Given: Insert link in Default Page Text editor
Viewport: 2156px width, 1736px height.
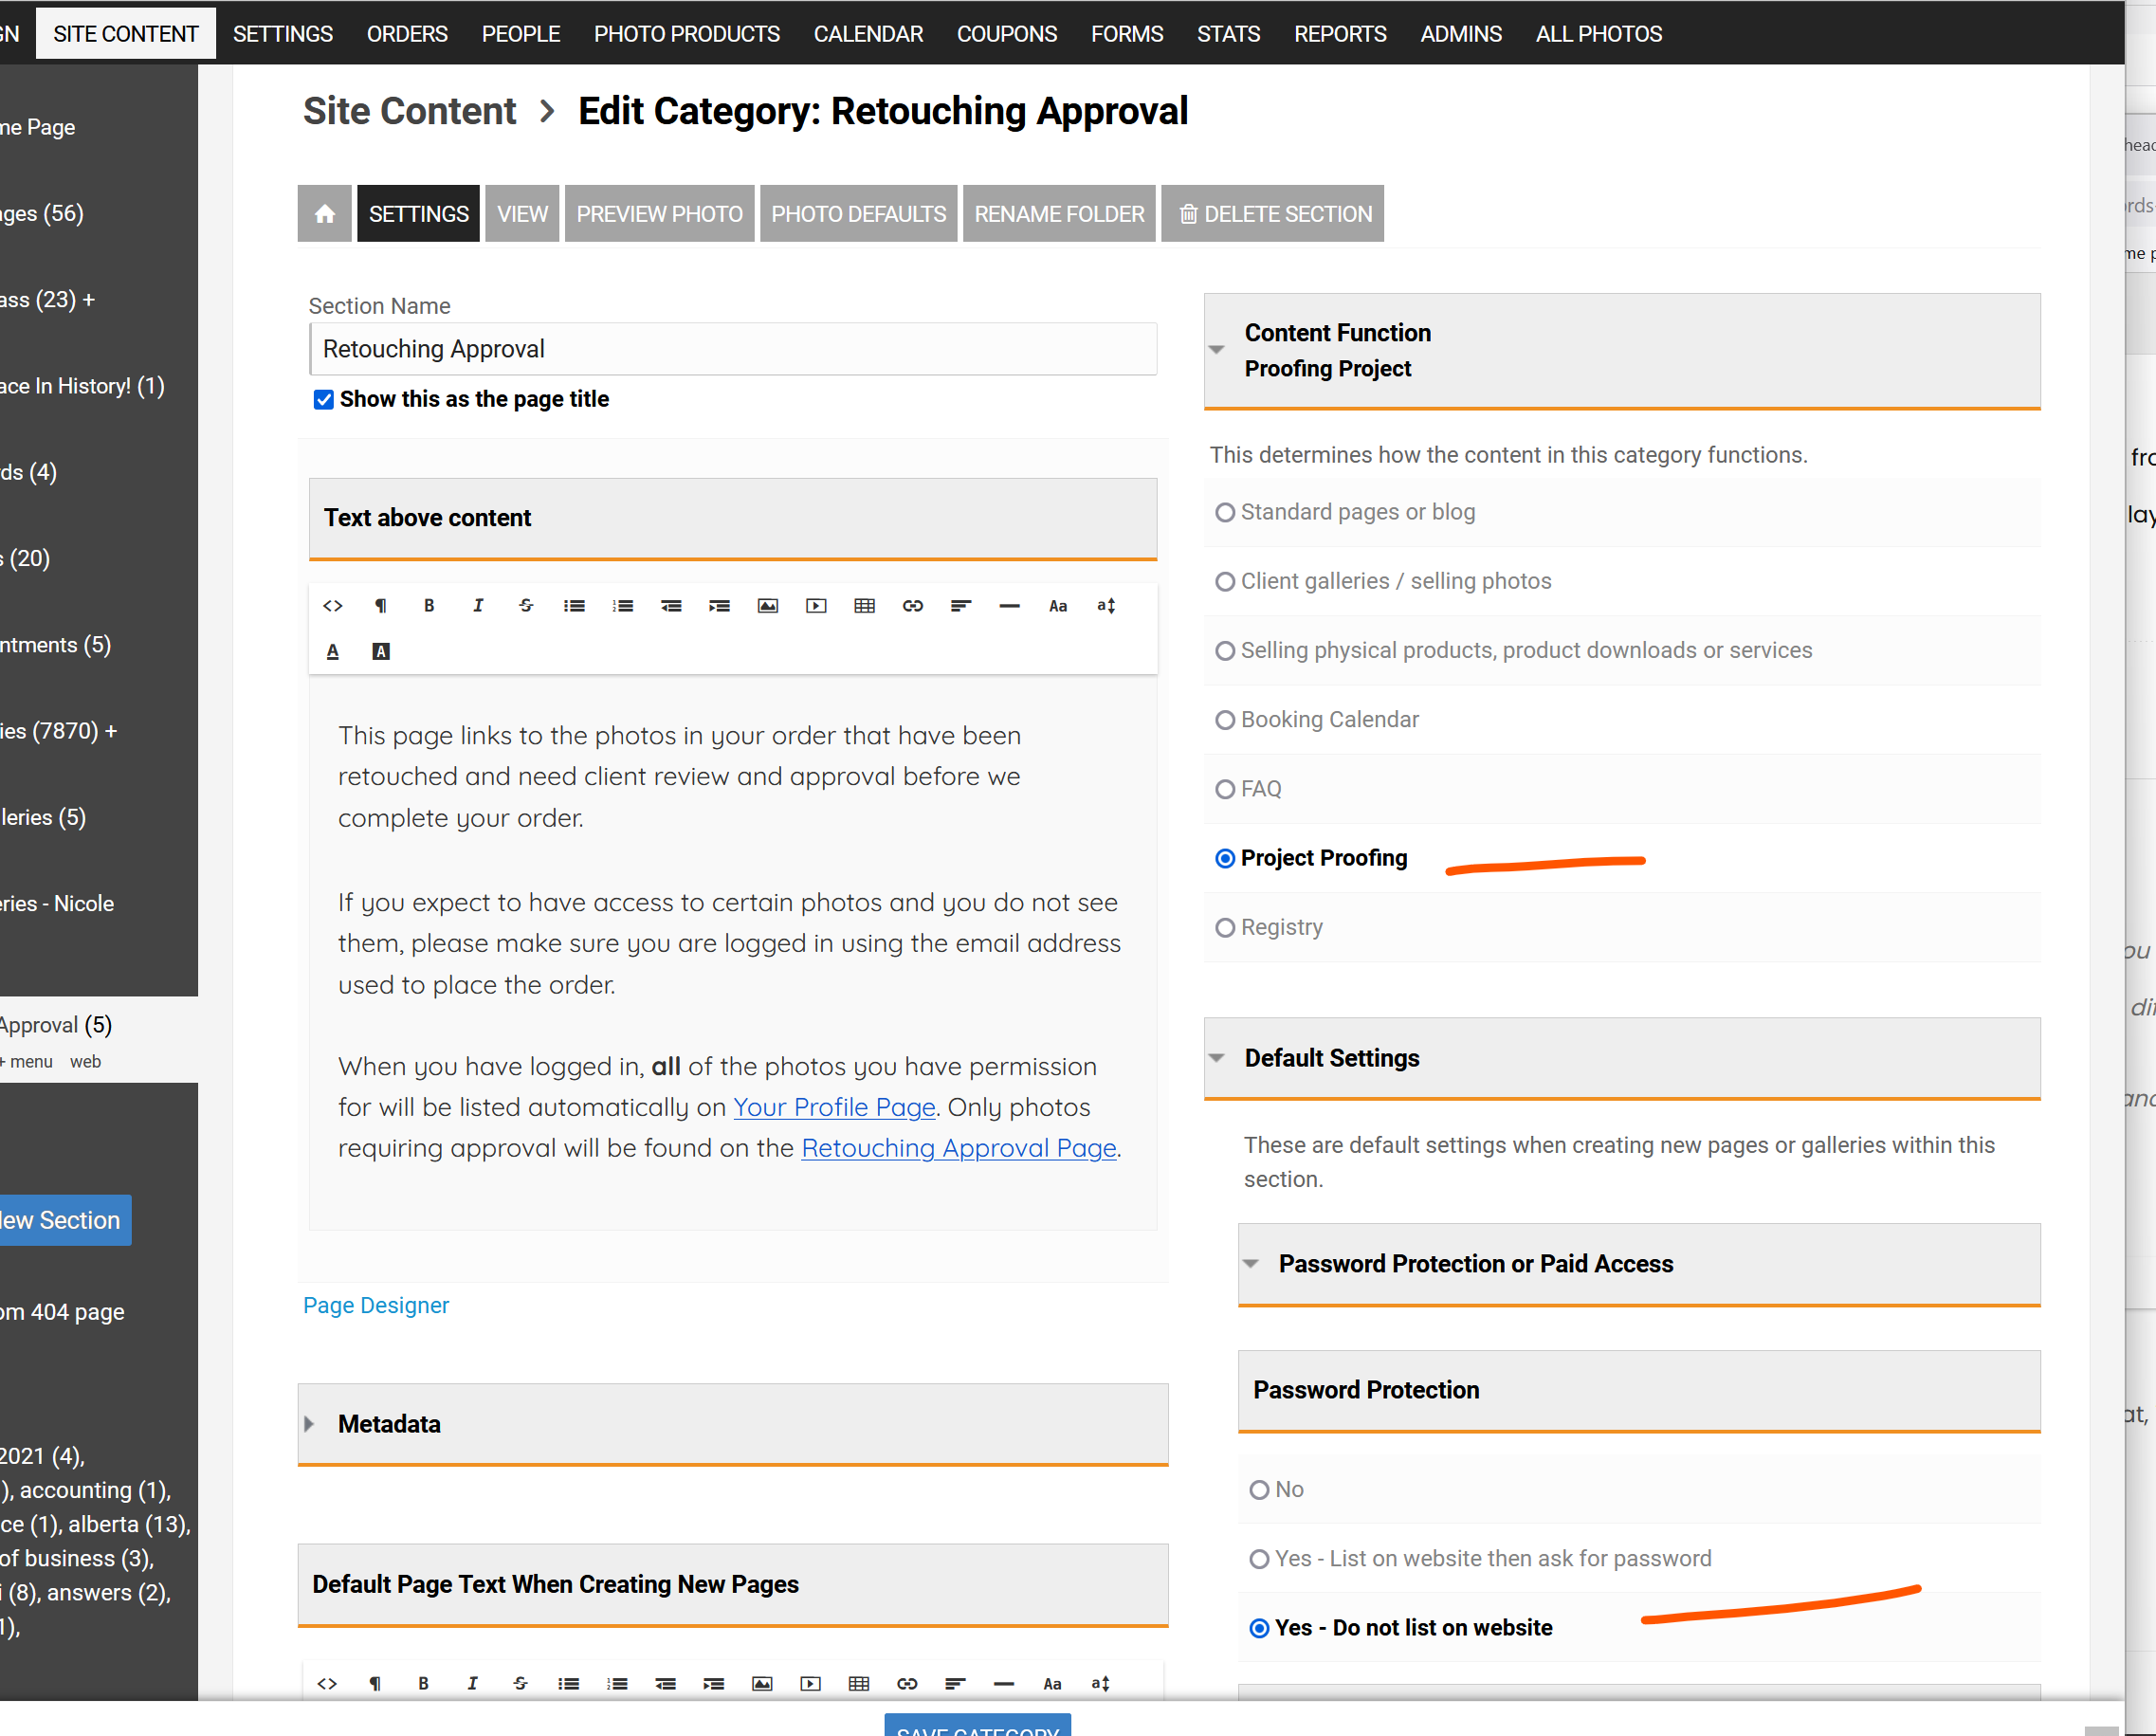Looking at the screenshot, I should (907, 1683).
